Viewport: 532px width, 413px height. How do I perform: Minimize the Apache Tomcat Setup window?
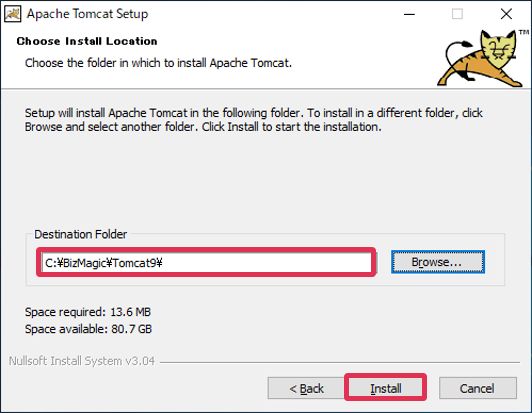410,14
